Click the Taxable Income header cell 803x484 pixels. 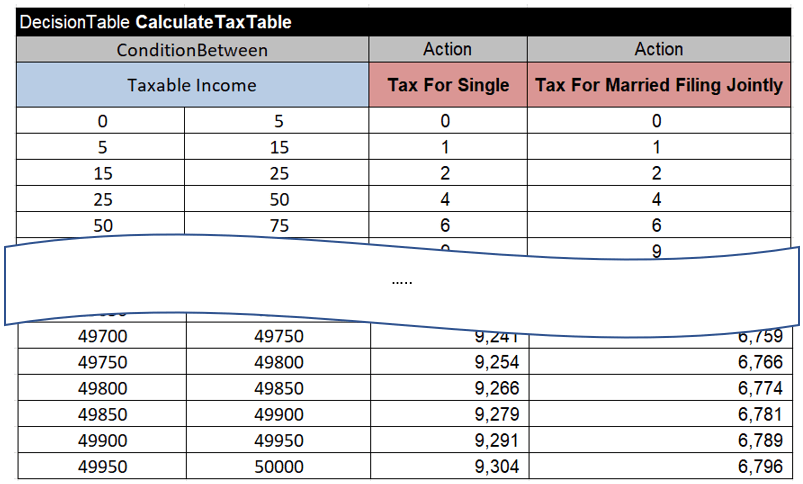coord(192,85)
